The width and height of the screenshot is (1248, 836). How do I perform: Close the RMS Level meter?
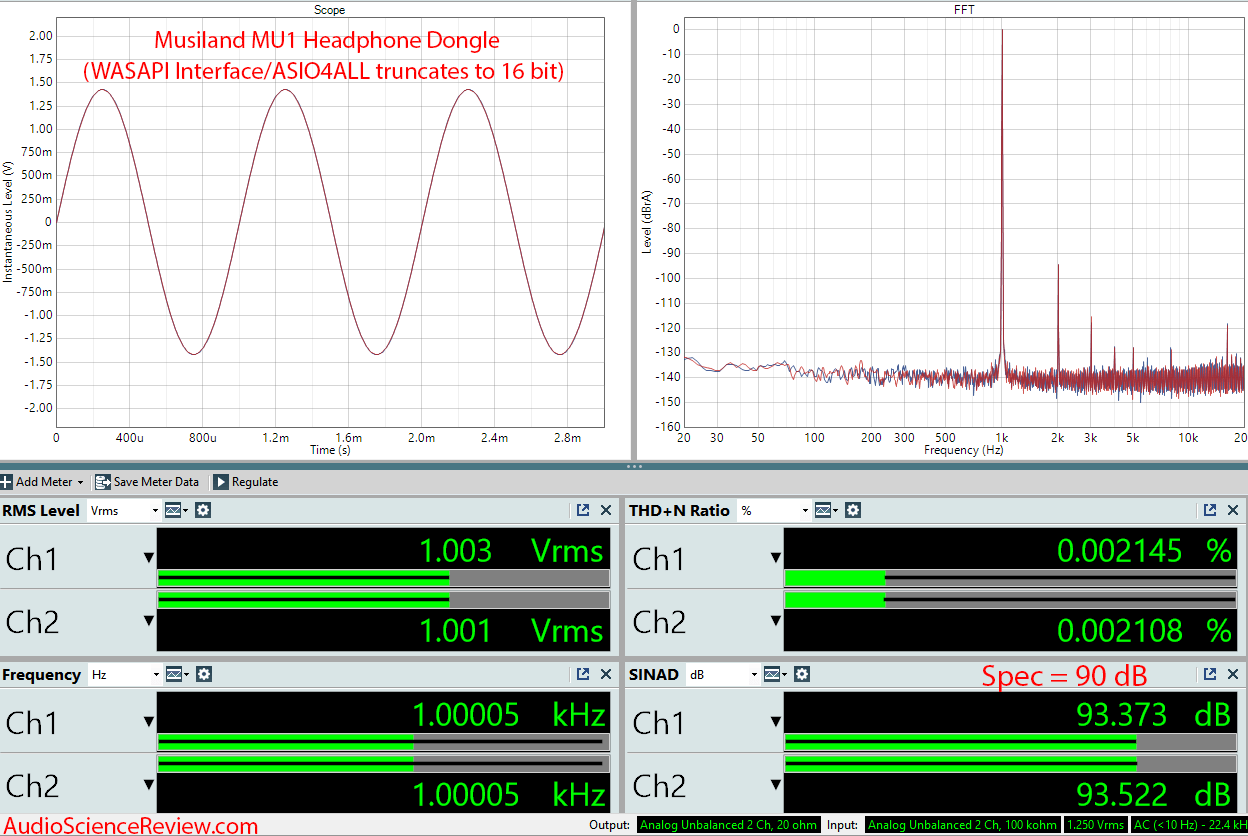tap(606, 510)
